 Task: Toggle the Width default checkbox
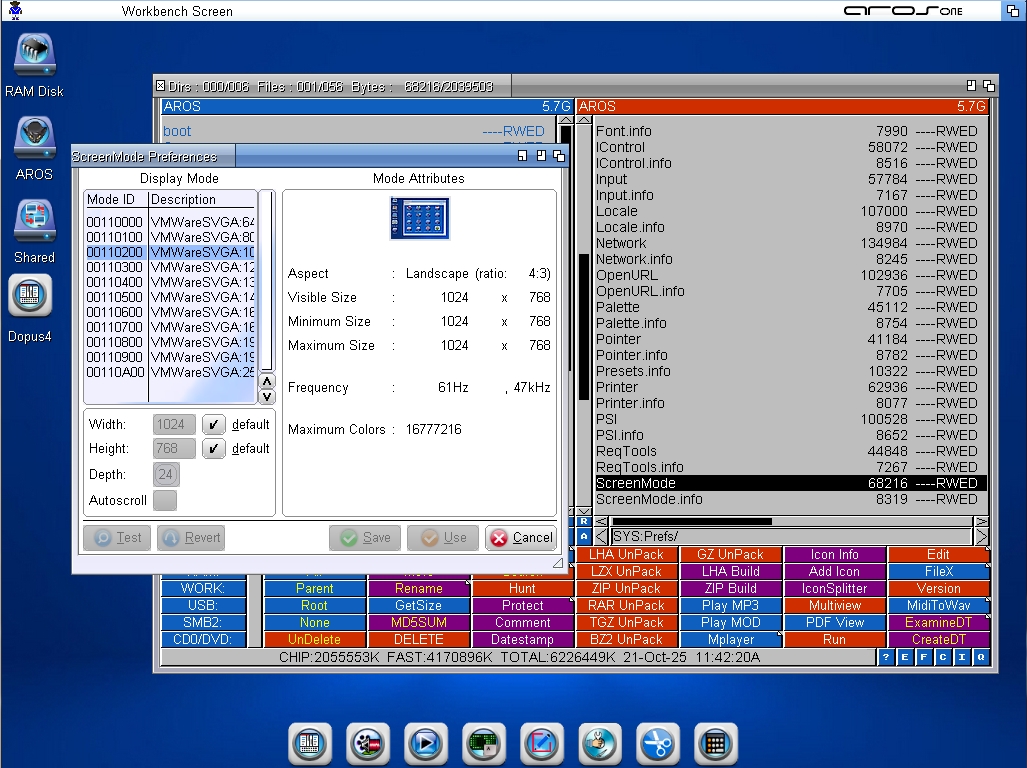(214, 424)
